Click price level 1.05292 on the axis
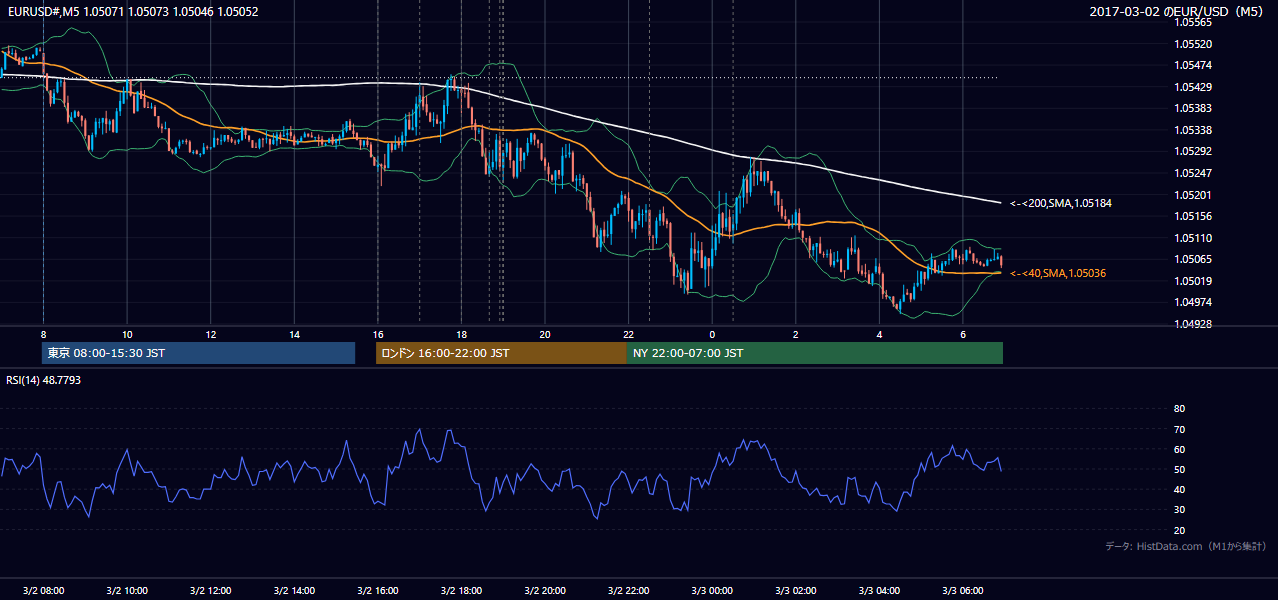Viewport: 1278px width, 600px height. 1193,151
